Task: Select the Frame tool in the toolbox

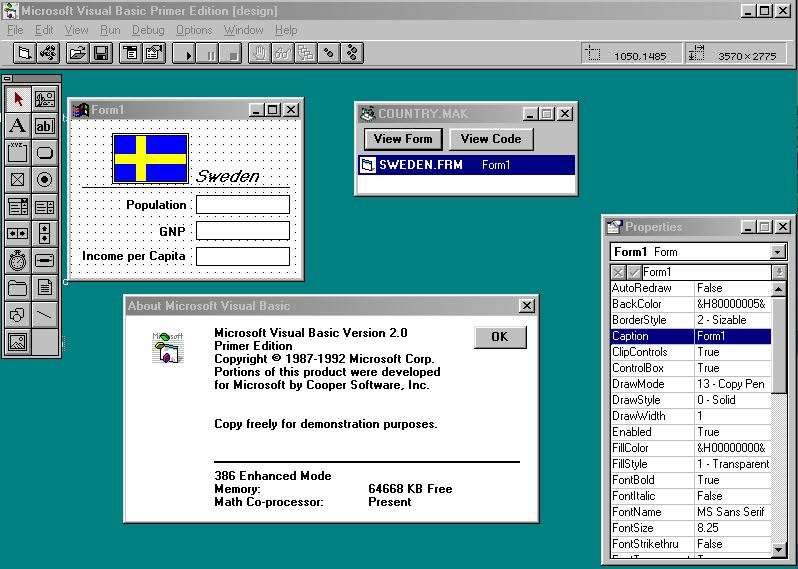Action: click(x=18, y=153)
